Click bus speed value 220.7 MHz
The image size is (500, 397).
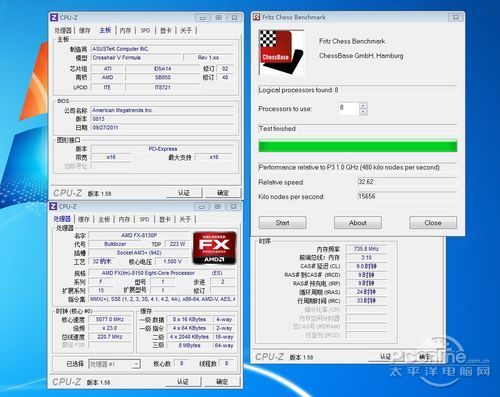tap(110, 337)
